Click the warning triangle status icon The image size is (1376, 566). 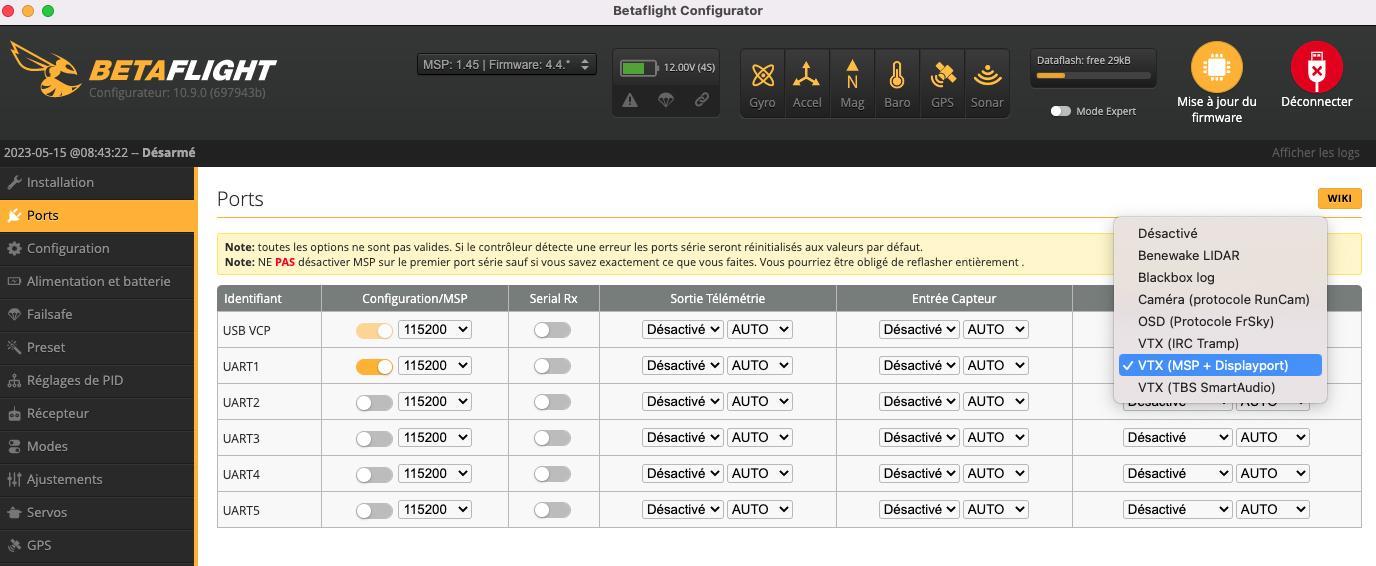pos(630,100)
